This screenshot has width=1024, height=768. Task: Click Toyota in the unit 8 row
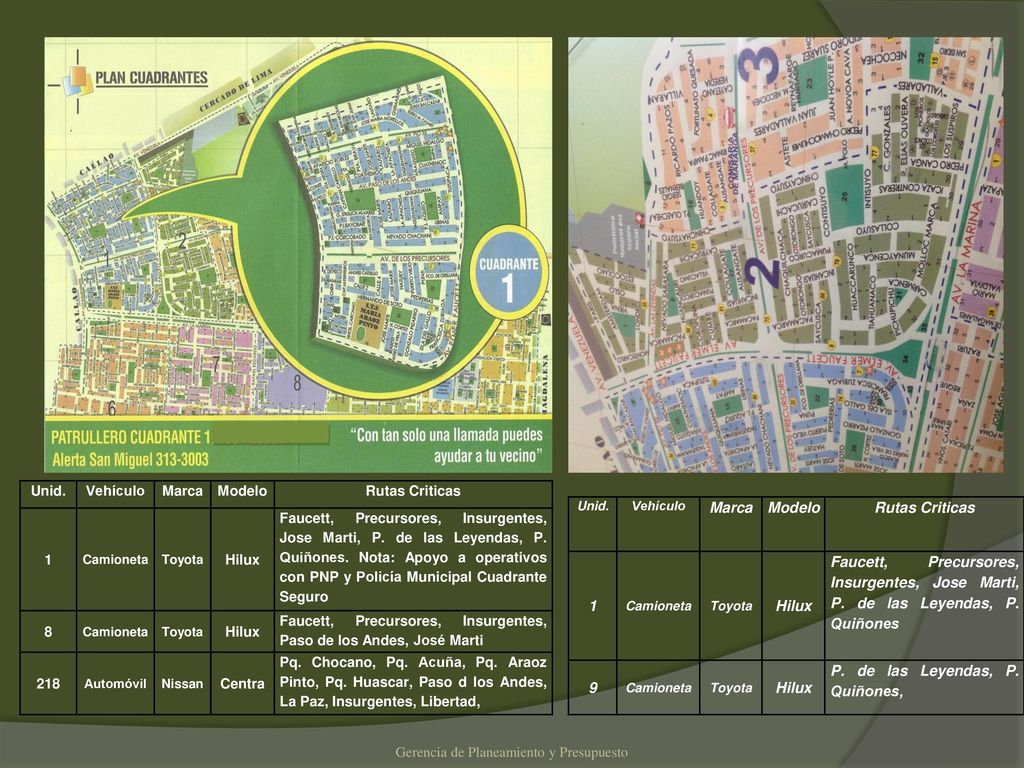(x=182, y=632)
